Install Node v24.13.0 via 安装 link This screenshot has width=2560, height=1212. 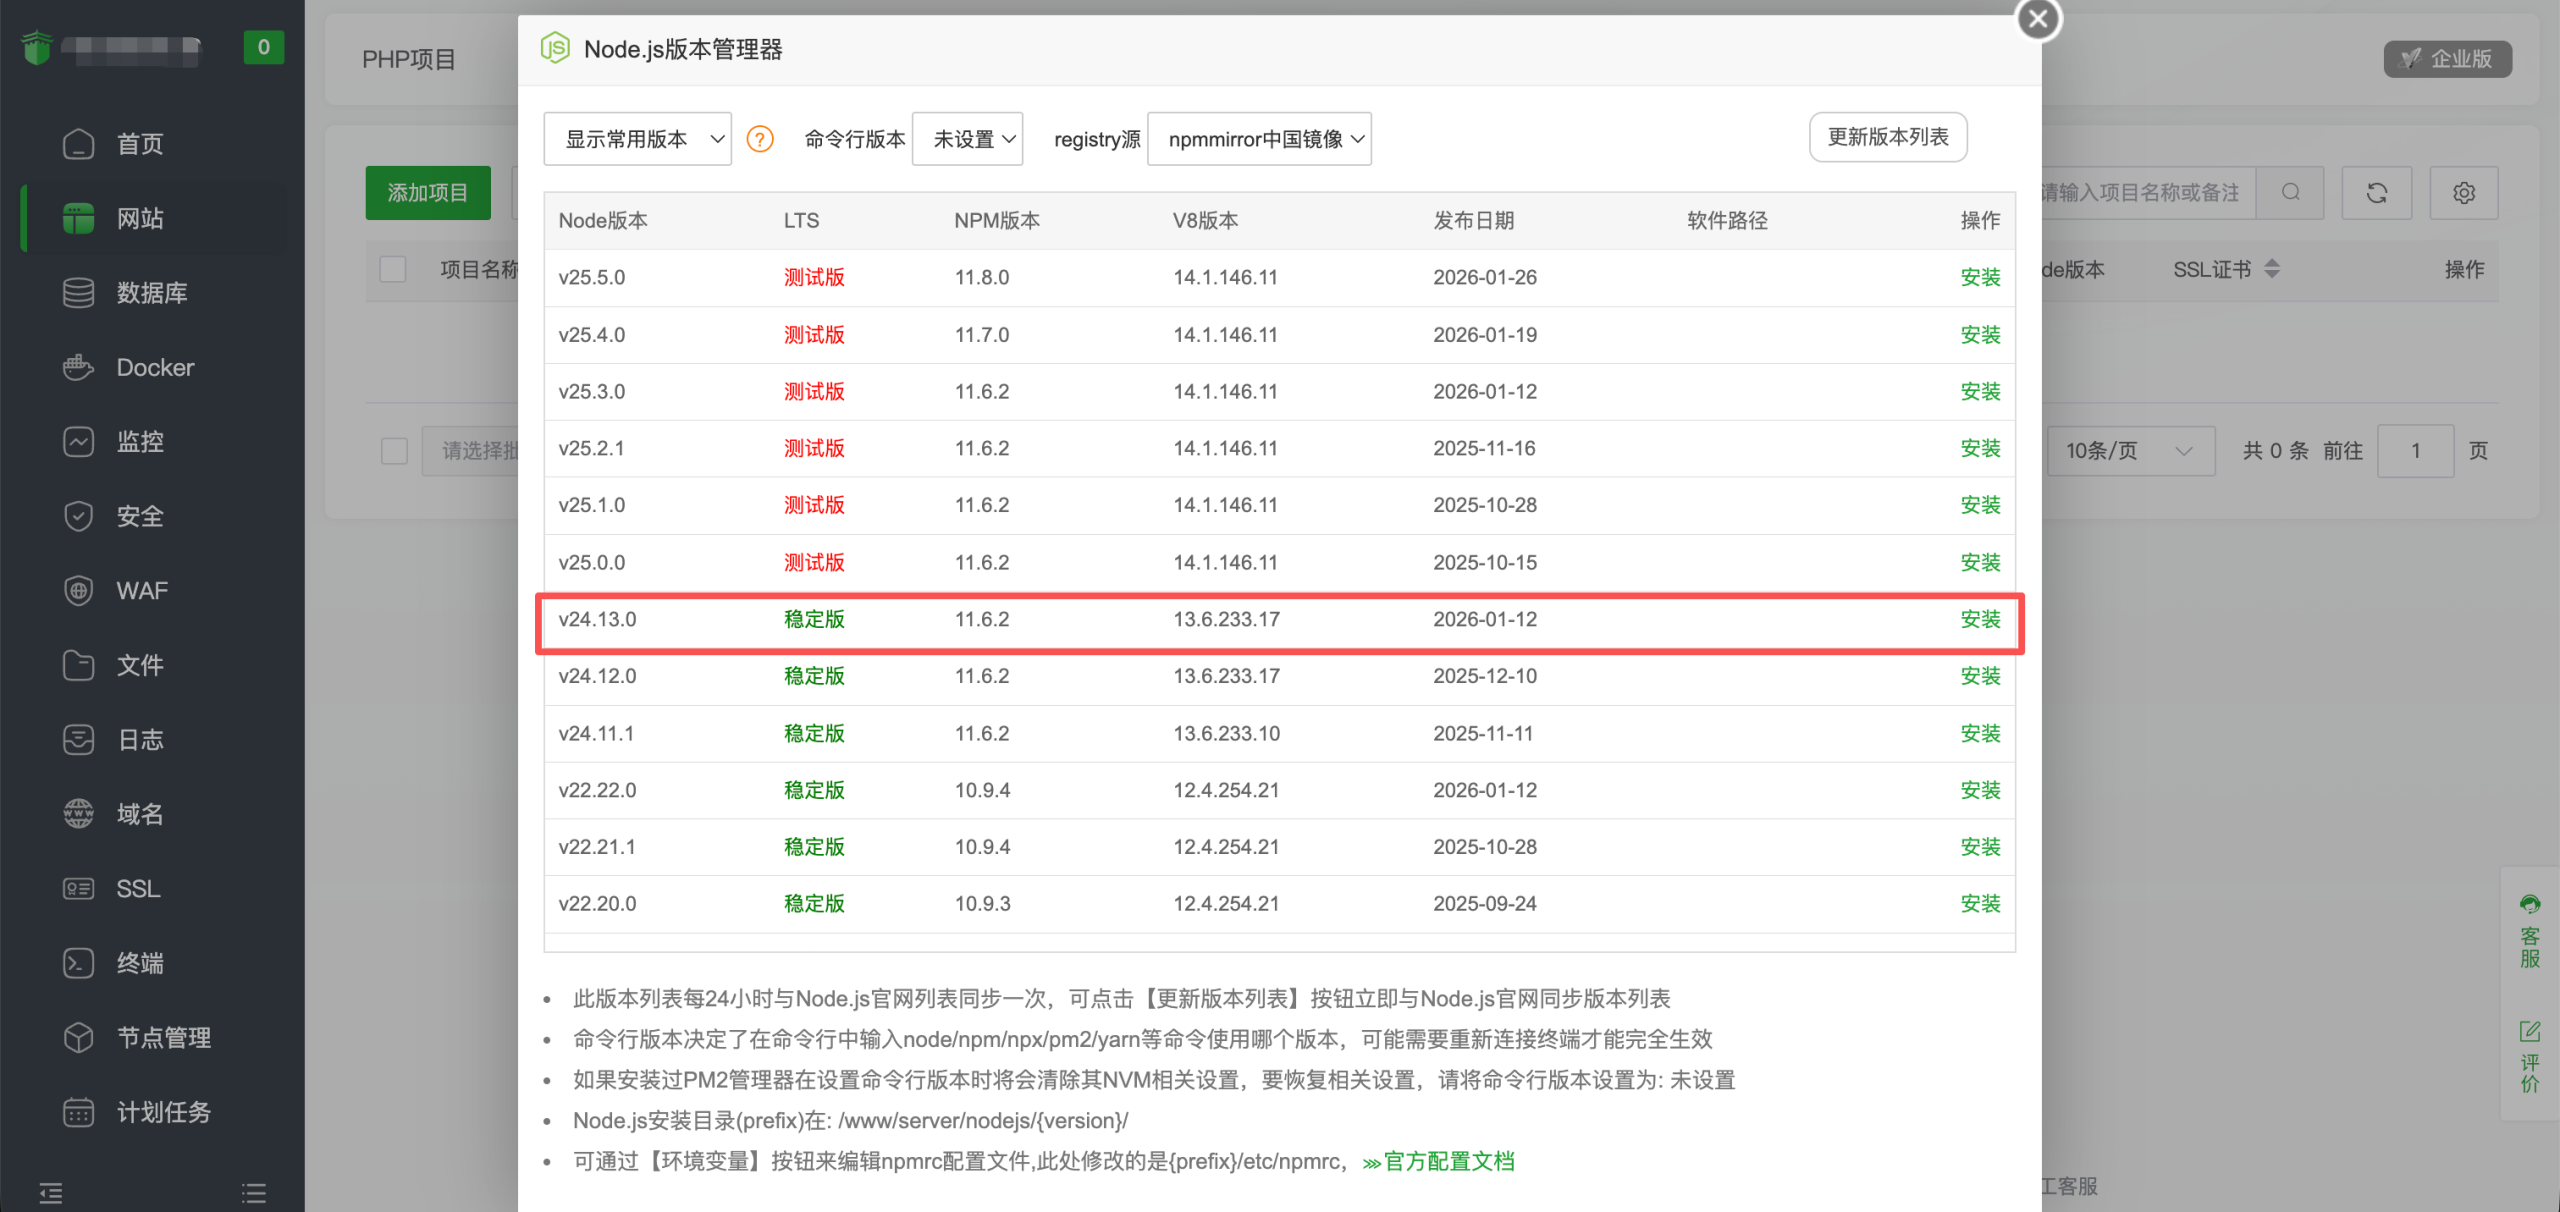1979,620
